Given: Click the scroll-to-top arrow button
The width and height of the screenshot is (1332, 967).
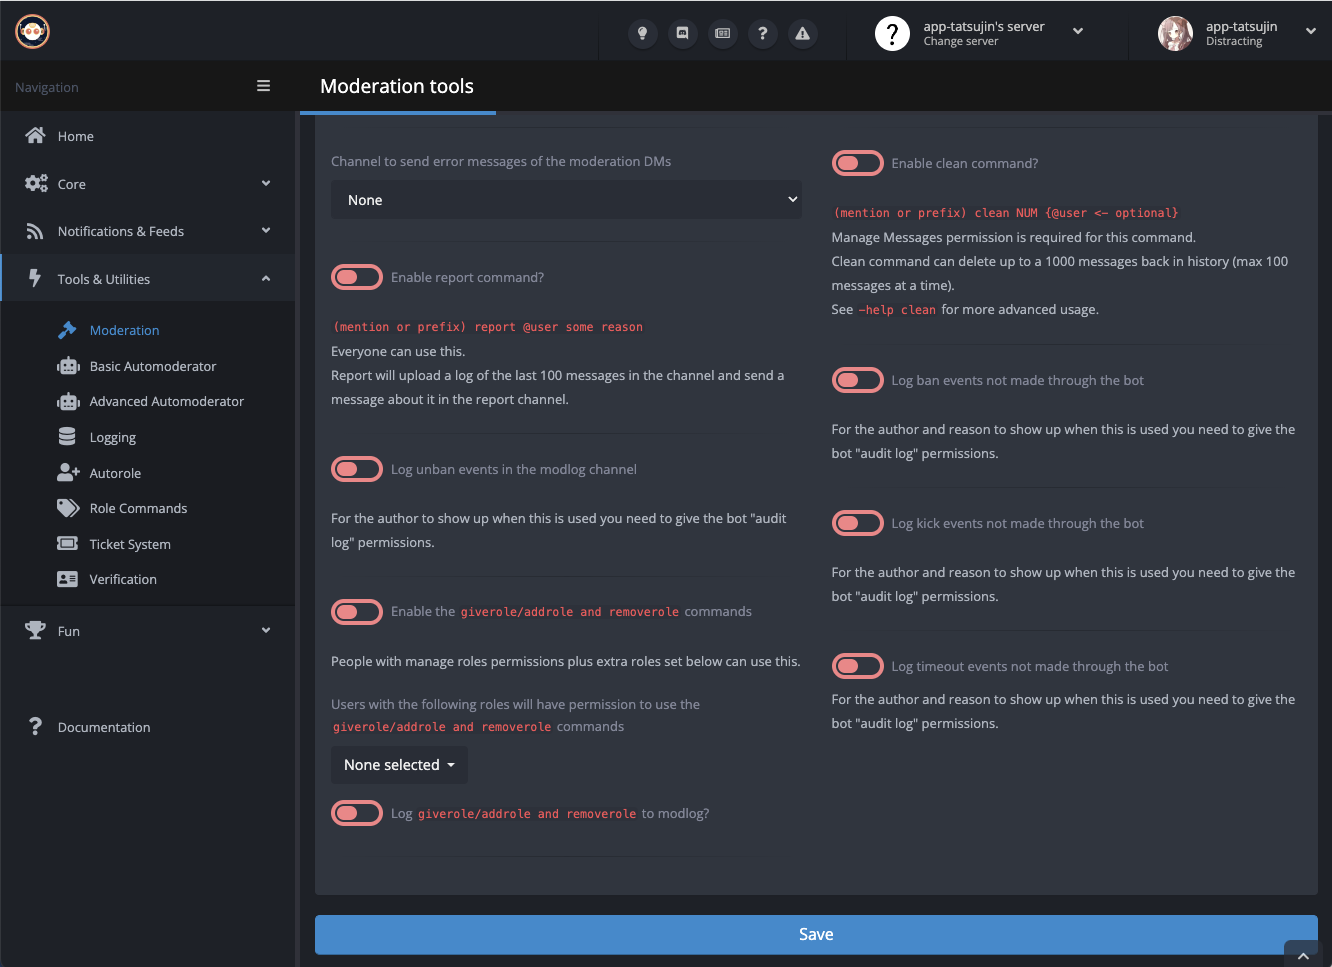Looking at the screenshot, I should click(x=1302, y=955).
